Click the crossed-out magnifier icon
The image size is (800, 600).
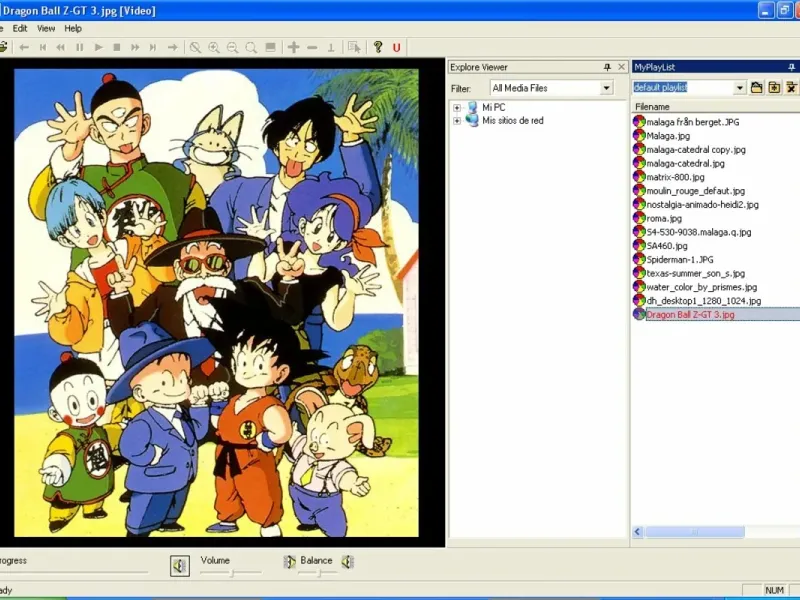click(195, 47)
